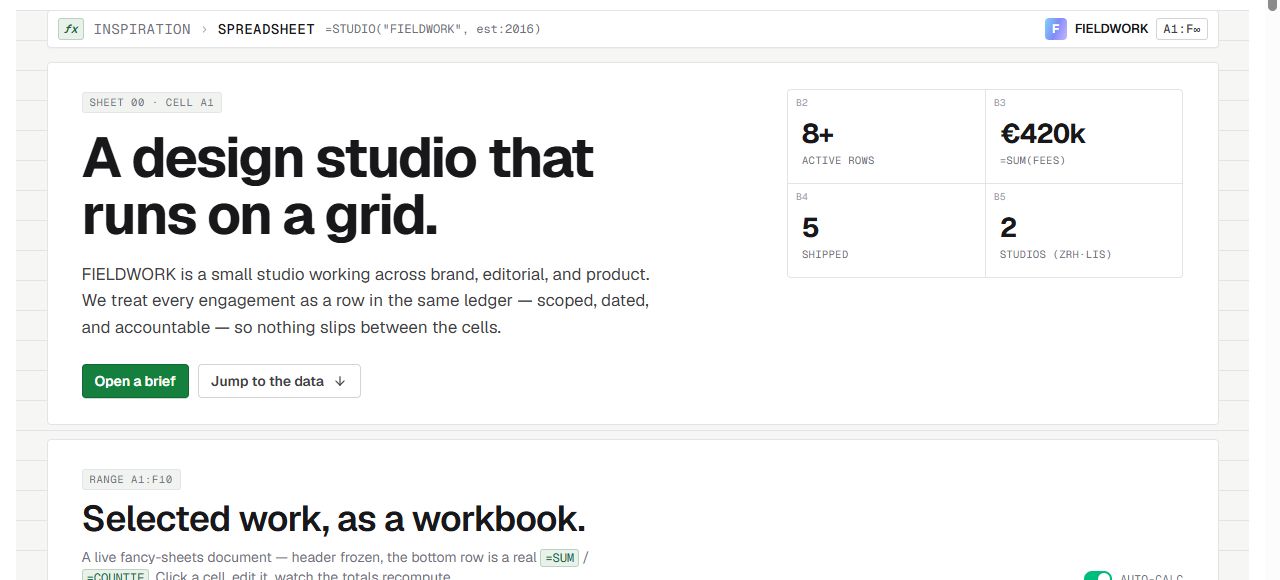Click the fx formula icon
This screenshot has width=1280, height=580.
coord(71,29)
